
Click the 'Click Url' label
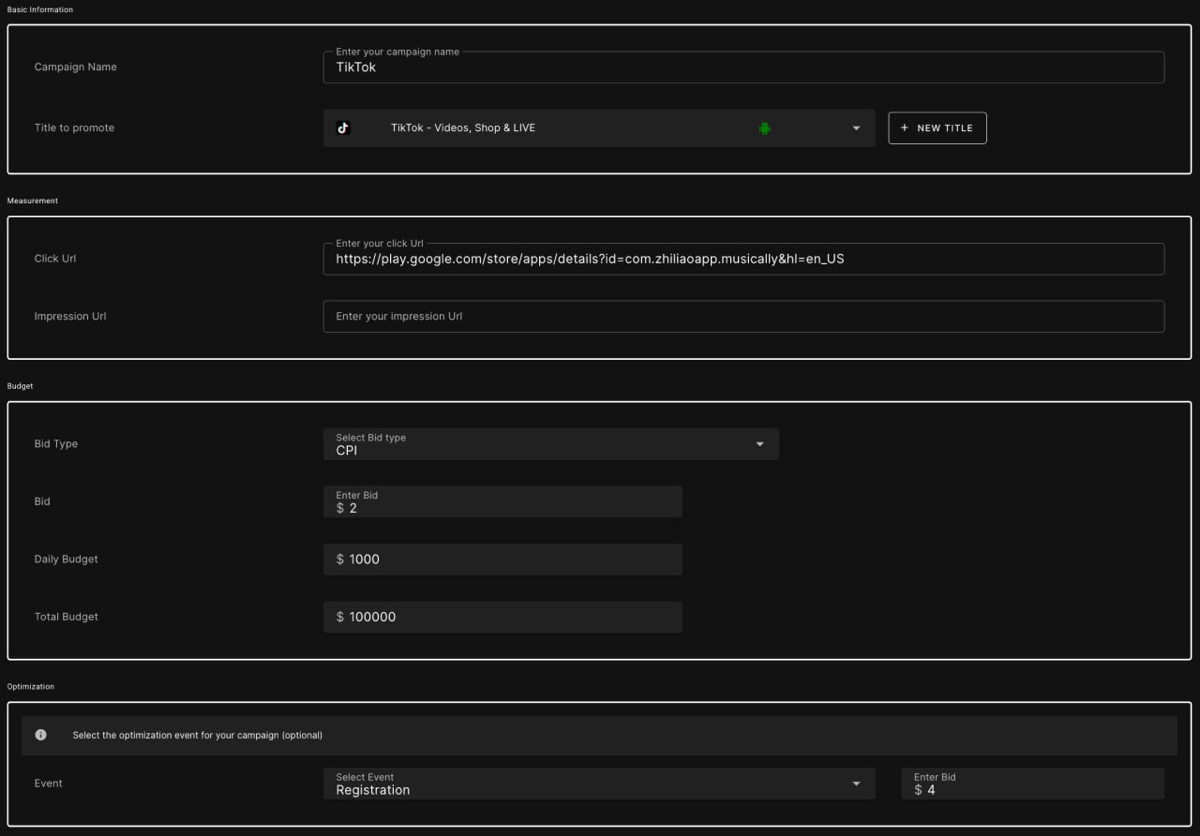coord(55,258)
